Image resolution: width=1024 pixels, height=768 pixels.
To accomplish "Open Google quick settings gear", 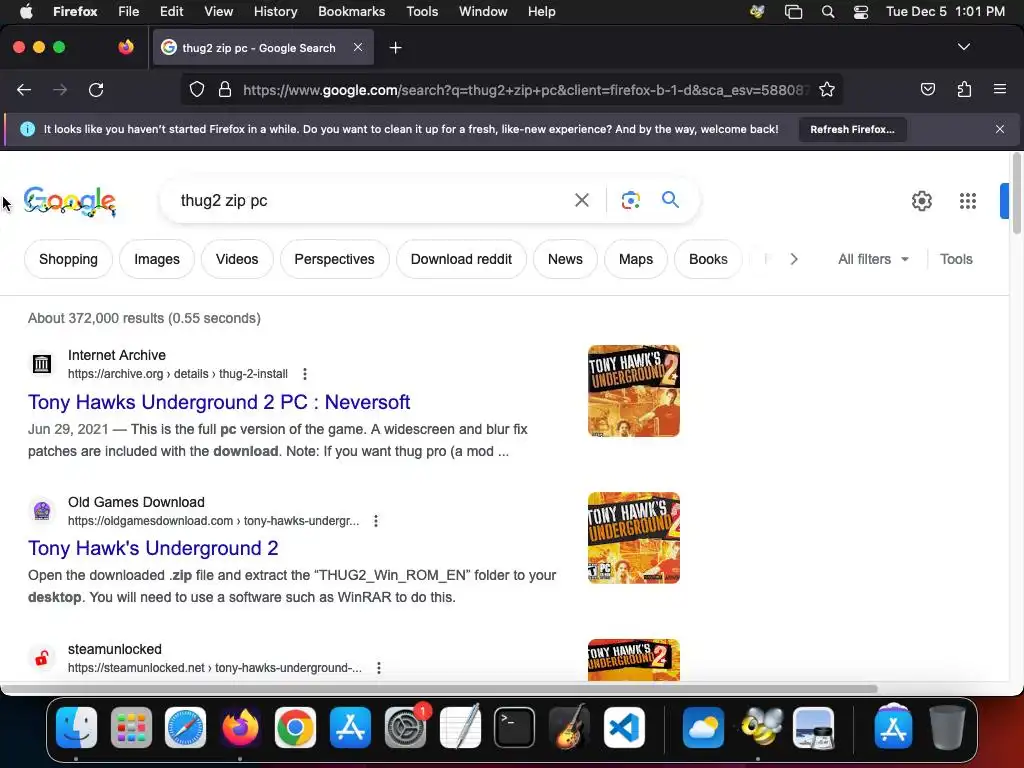I will tap(921, 200).
